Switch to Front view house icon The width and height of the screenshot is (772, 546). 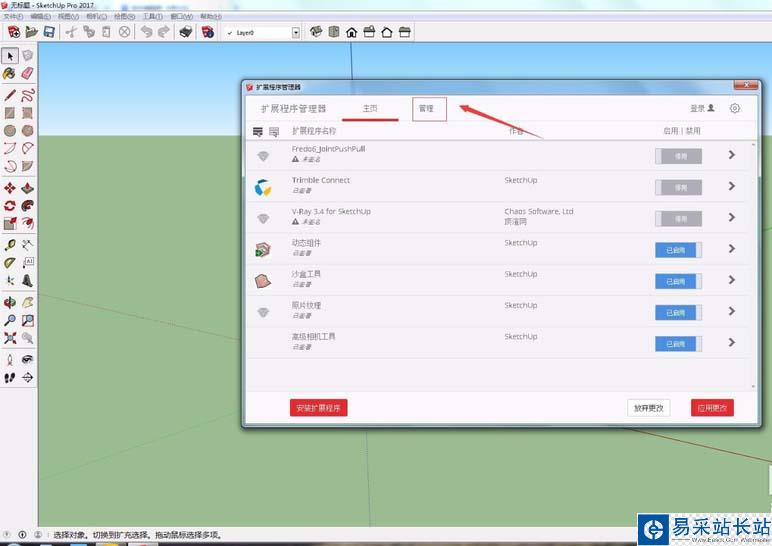coord(352,32)
